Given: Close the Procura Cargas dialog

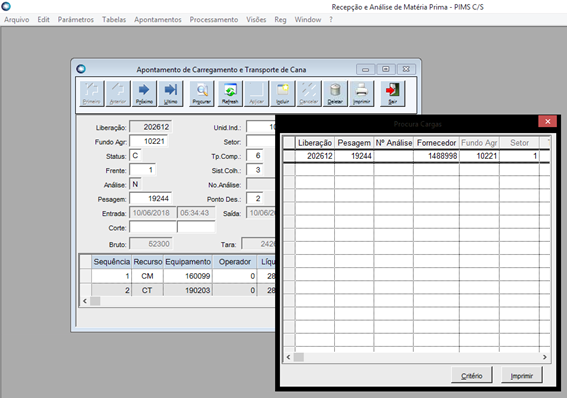Looking at the screenshot, I should click(547, 121).
